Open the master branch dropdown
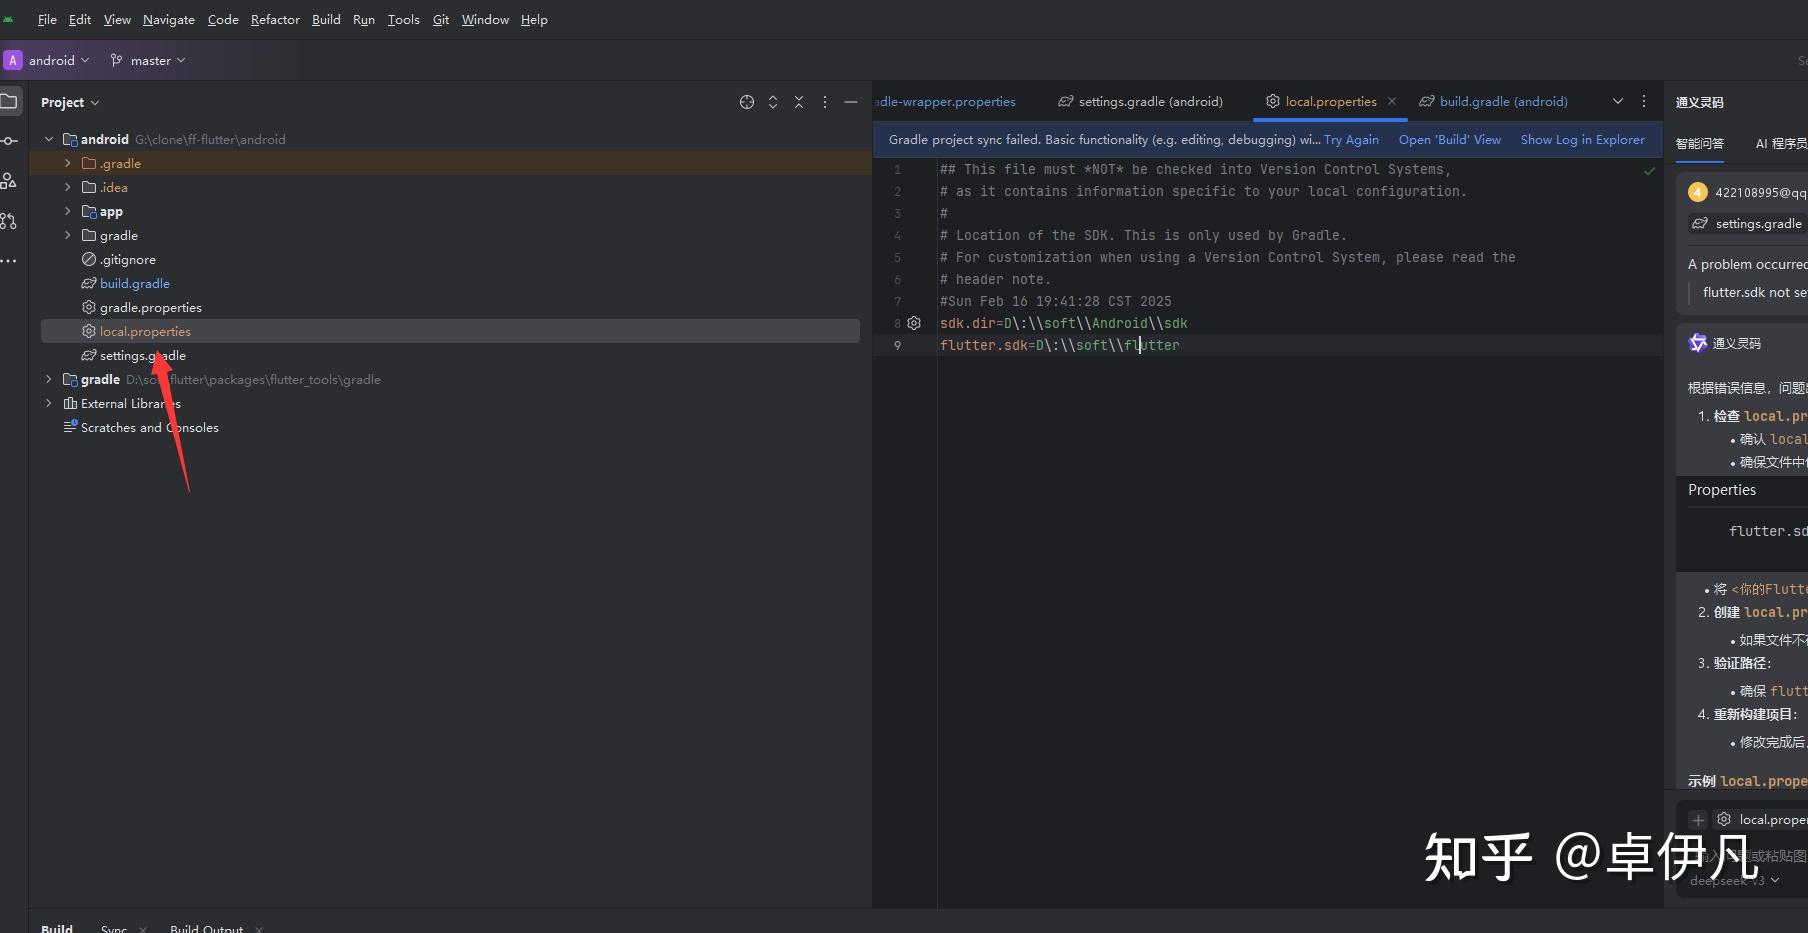This screenshot has height=933, width=1808. tap(148, 60)
